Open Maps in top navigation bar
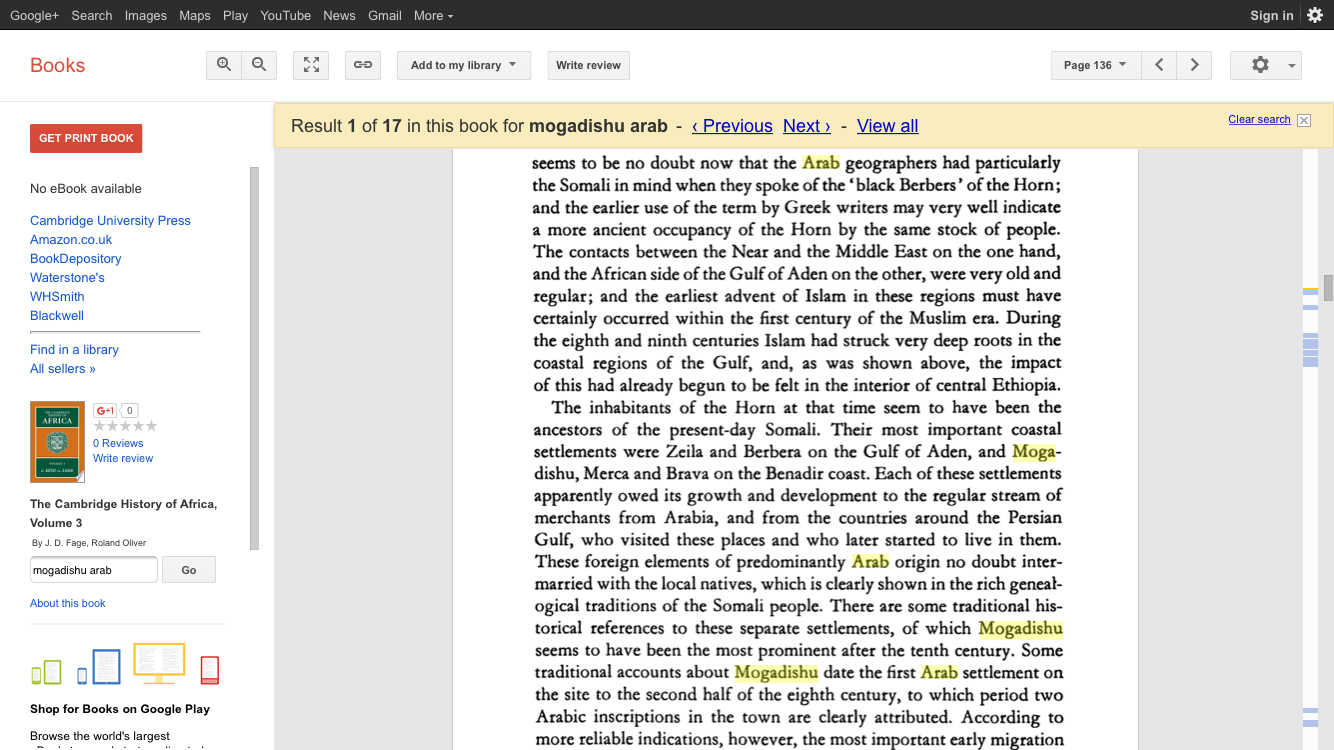This screenshot has width=1334, height=750. pyautogui.click(x=195, y=15)
